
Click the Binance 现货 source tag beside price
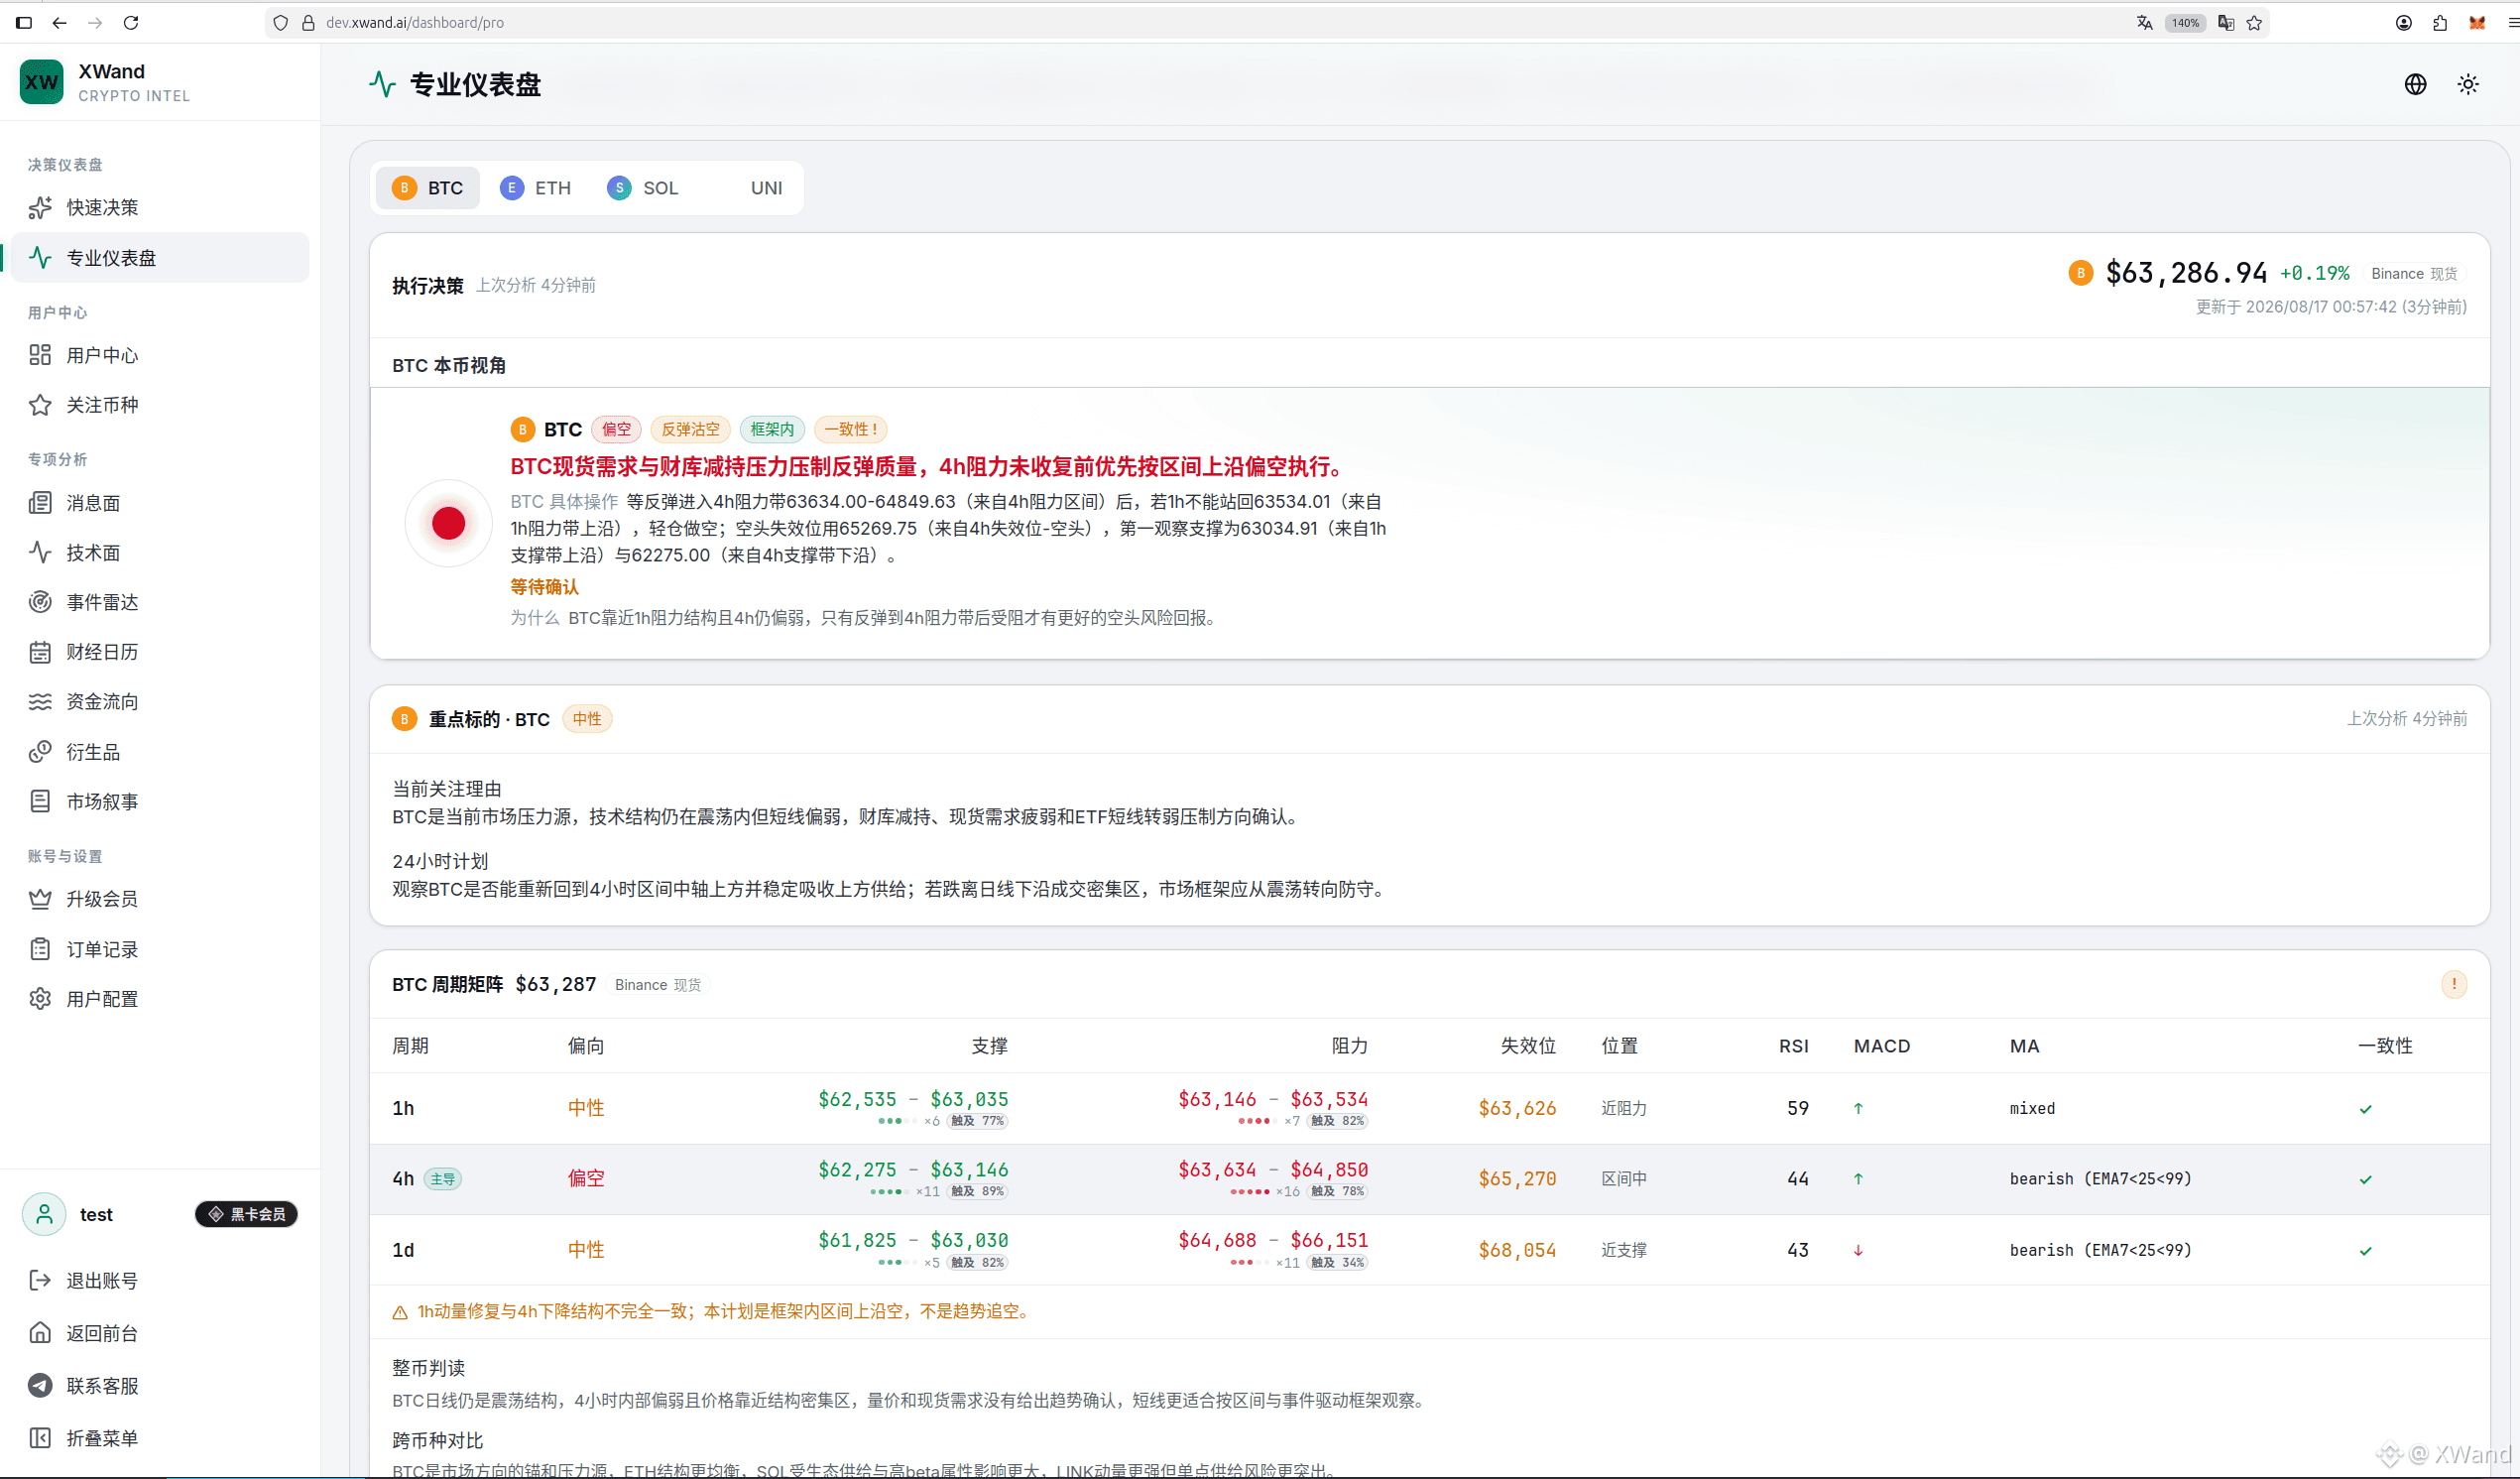click(x=2414, y=274)
